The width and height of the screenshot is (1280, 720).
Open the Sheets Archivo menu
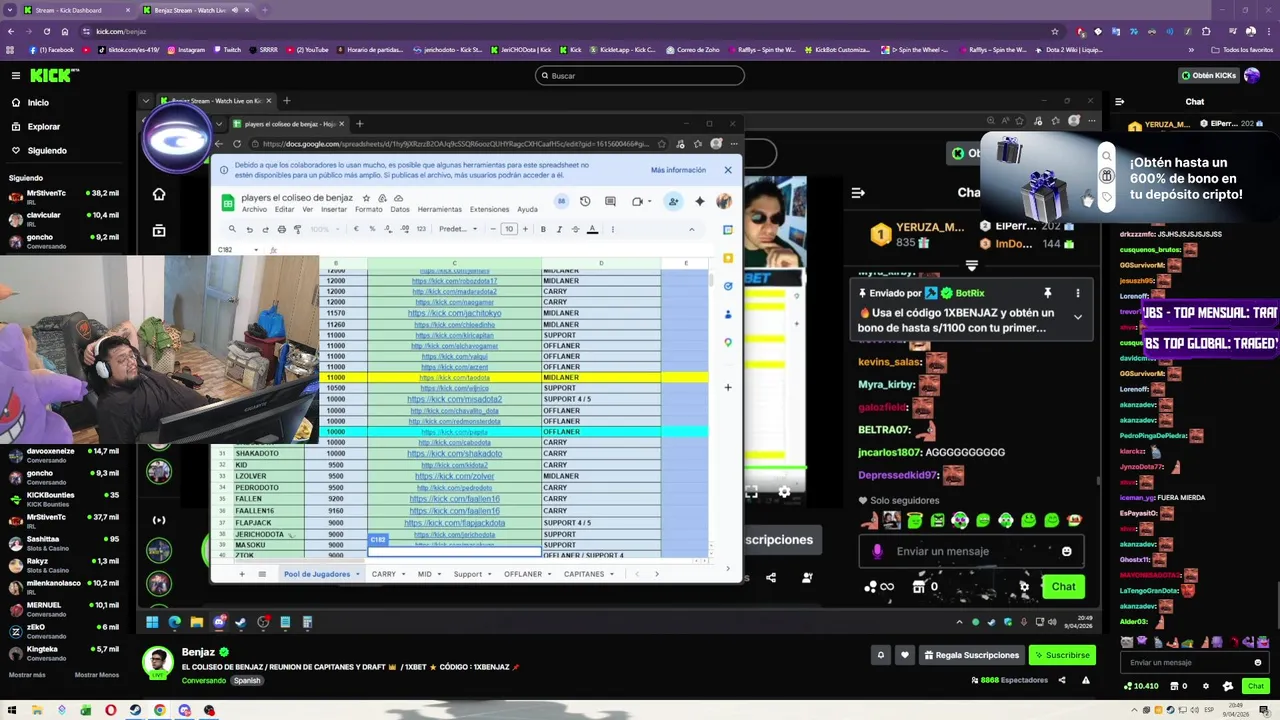click(x=254, y=210)
